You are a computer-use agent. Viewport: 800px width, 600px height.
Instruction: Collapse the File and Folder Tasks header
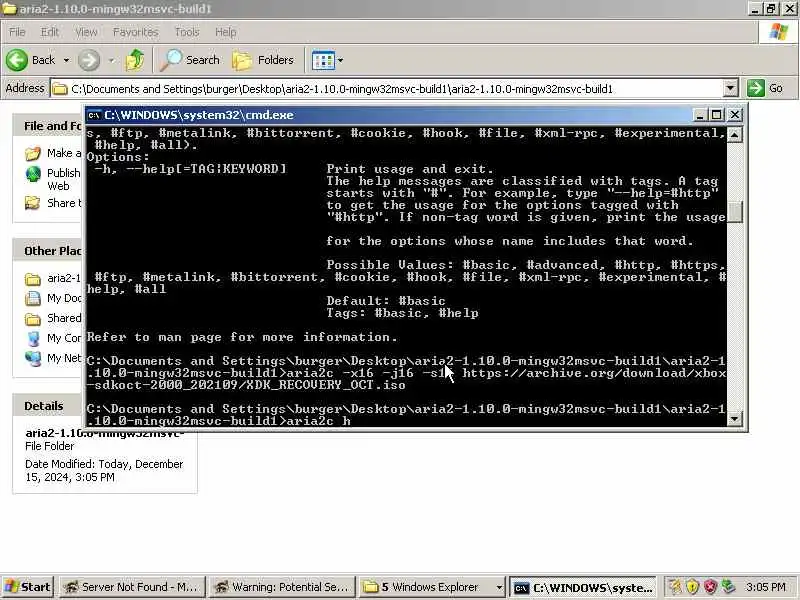(49, 126)
